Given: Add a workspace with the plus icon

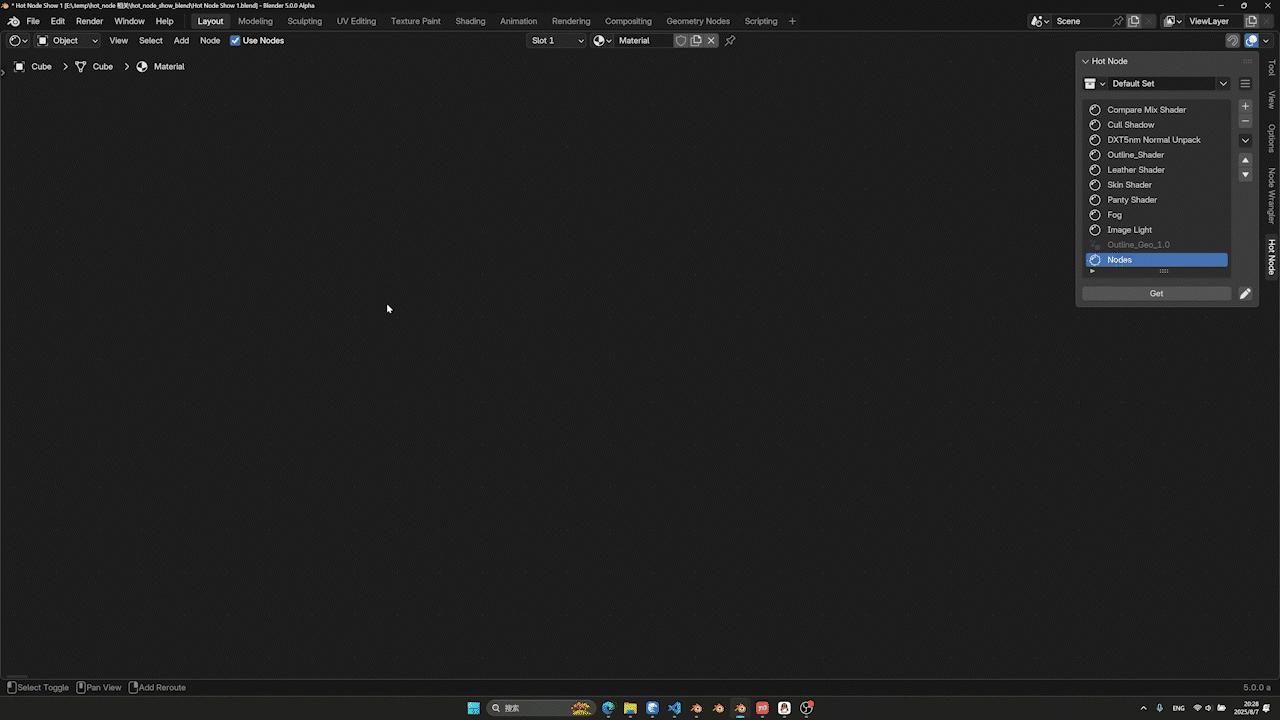Looking at the screenshot, I should [x=792, y=21].
